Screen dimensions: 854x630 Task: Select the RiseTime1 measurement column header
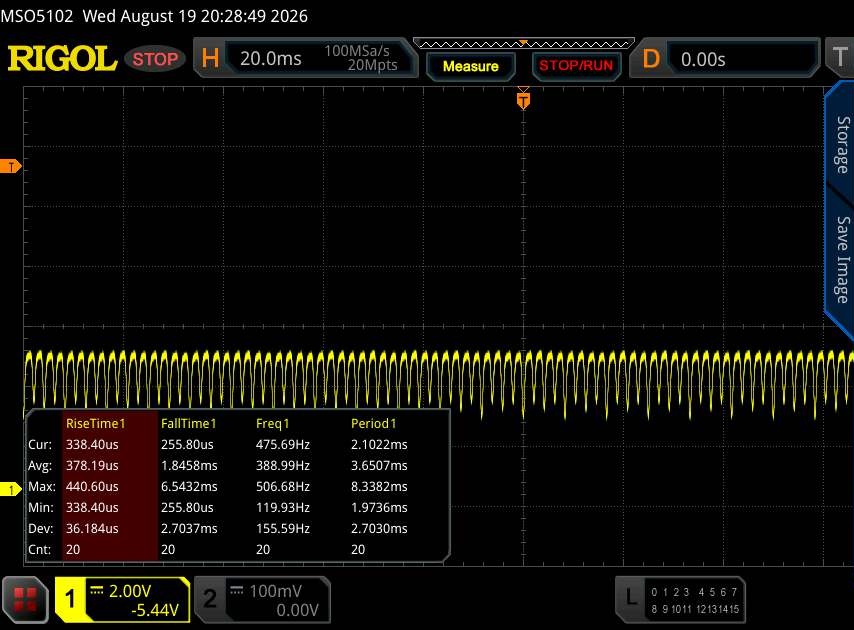pyautogui.click(x=95, y=424)
